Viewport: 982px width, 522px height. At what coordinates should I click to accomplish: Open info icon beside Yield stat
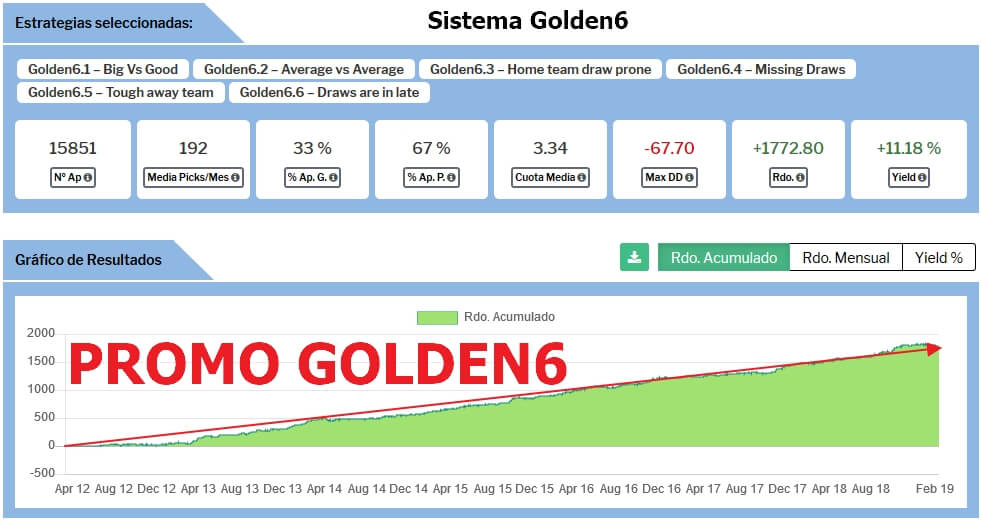(922, 177)
